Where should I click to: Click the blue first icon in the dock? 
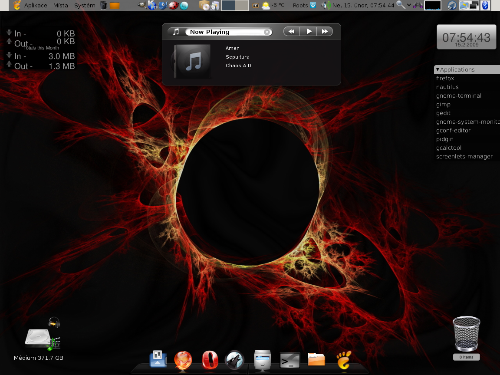[x=158, y=359]
